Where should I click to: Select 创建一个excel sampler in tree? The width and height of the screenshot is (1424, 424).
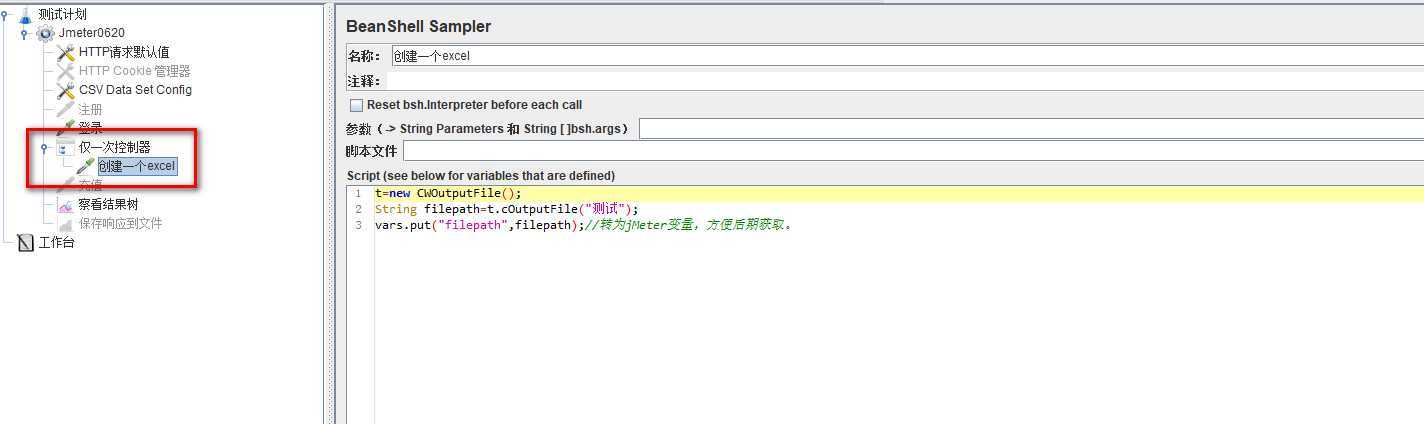(x=137, y=166)
